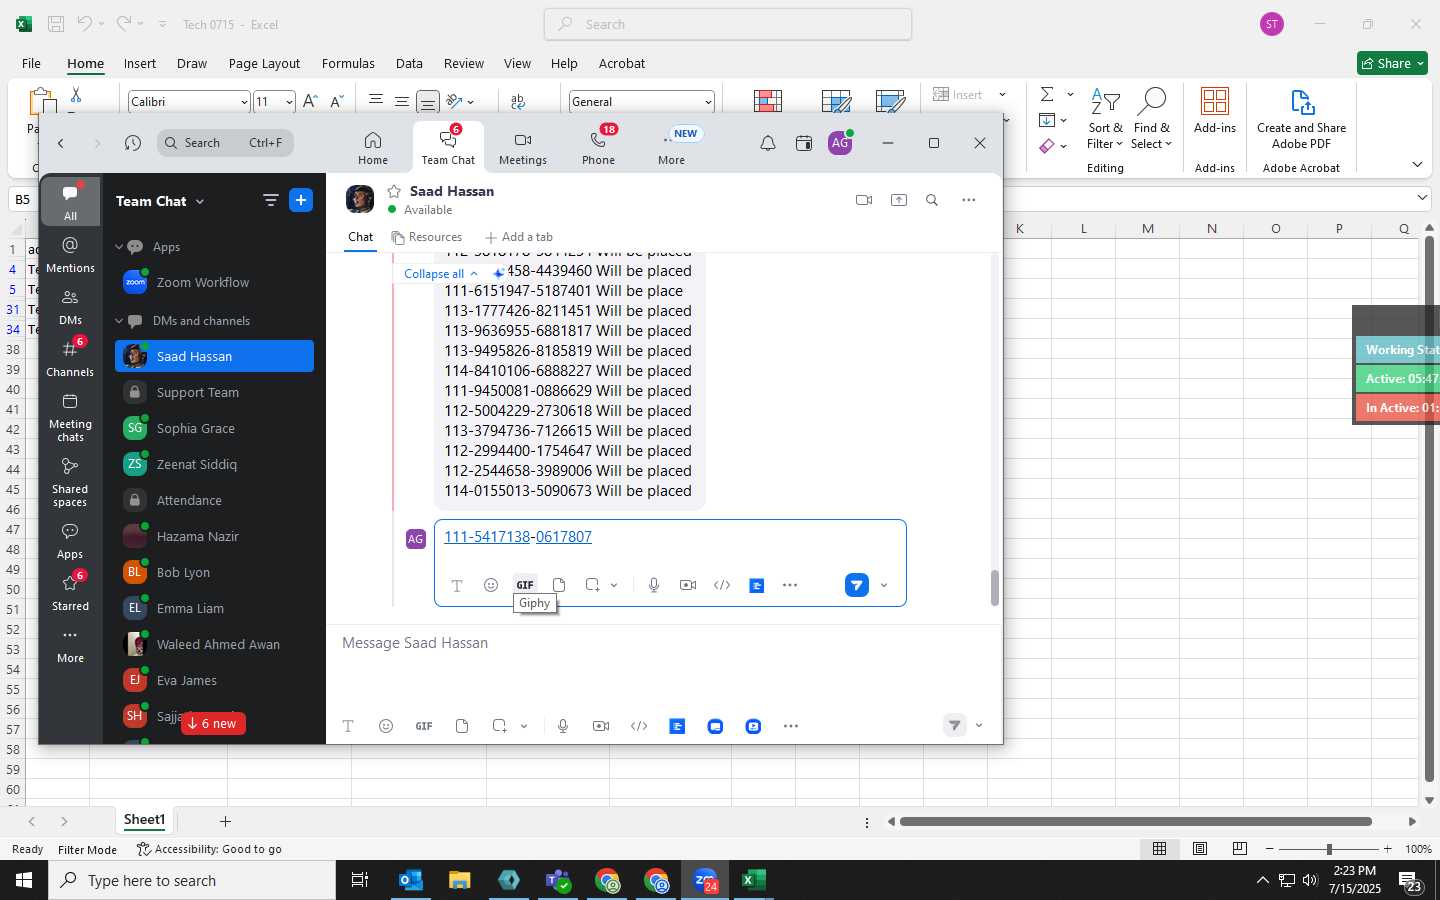This screenshot has width=1440, height=900.
Task: Open Mentions in Zoom sidebar
Action: pos(70,255)
